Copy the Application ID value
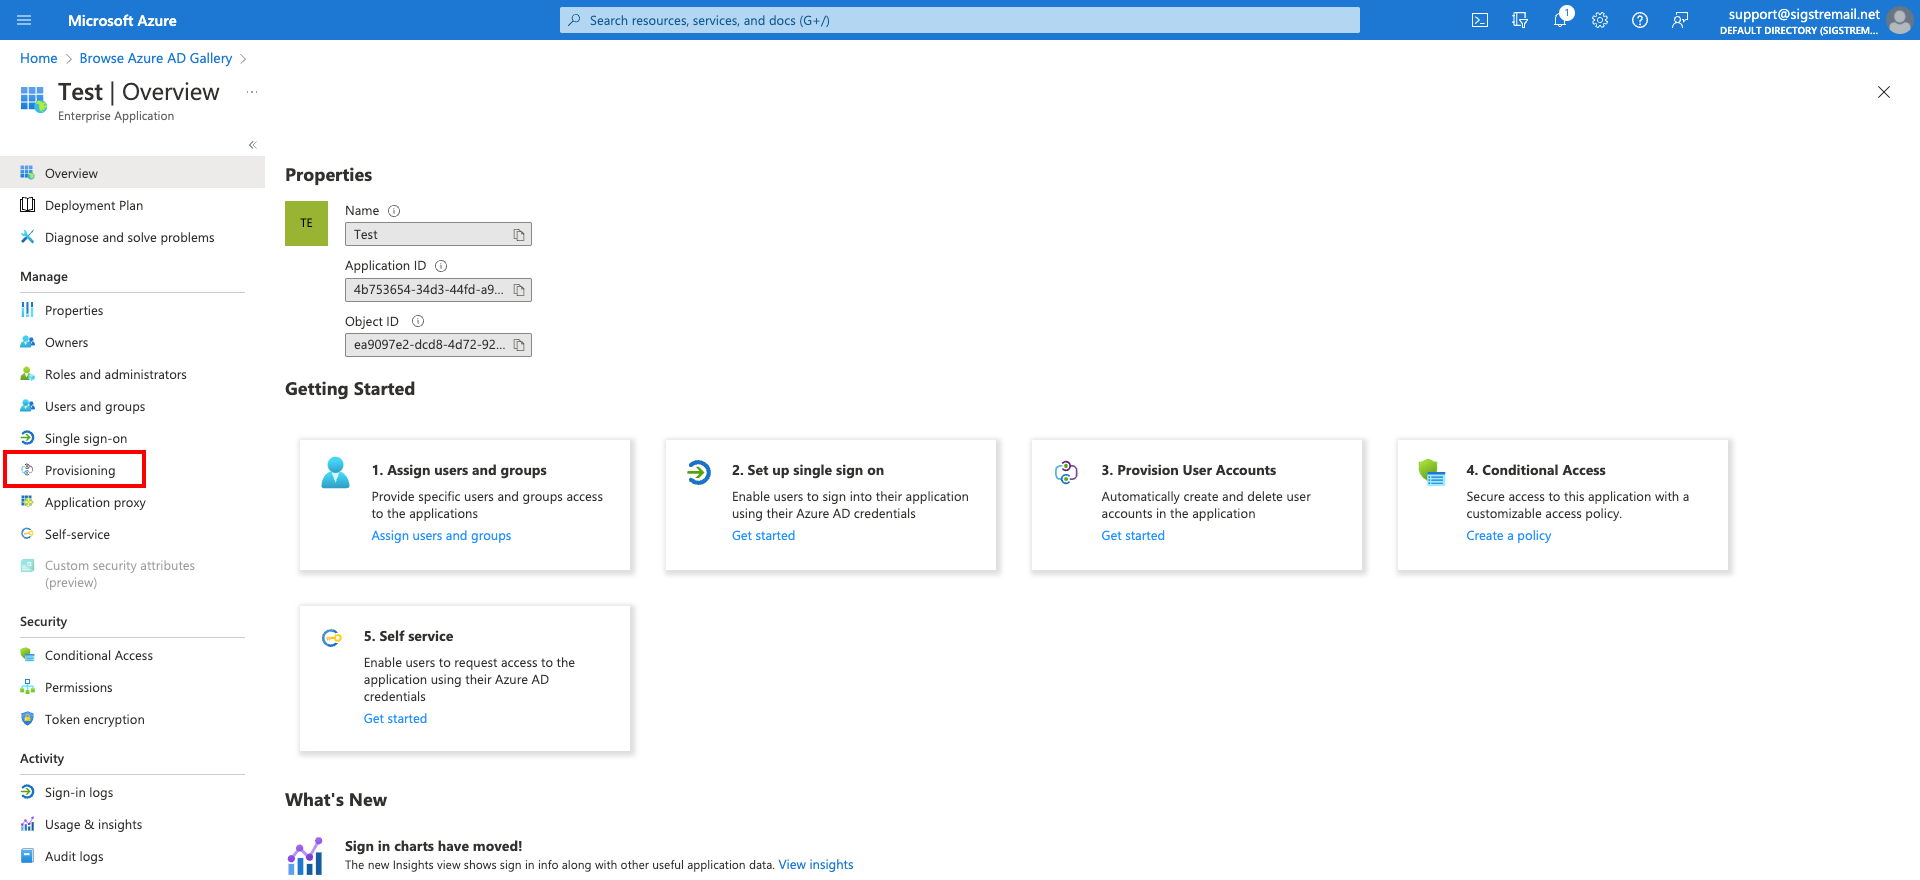Image resolution: width=1920 pixels, height=880 pixels. (x=519, y=290)
